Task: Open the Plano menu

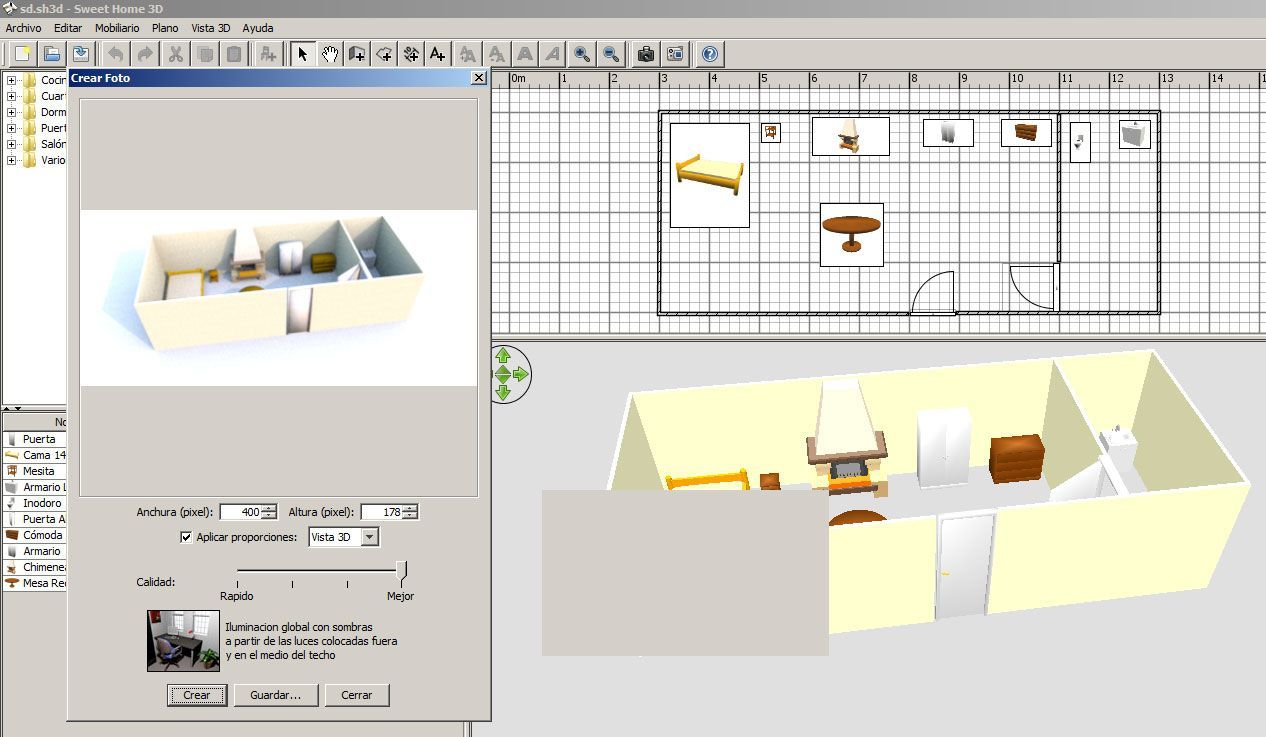Action: point(164,28)
